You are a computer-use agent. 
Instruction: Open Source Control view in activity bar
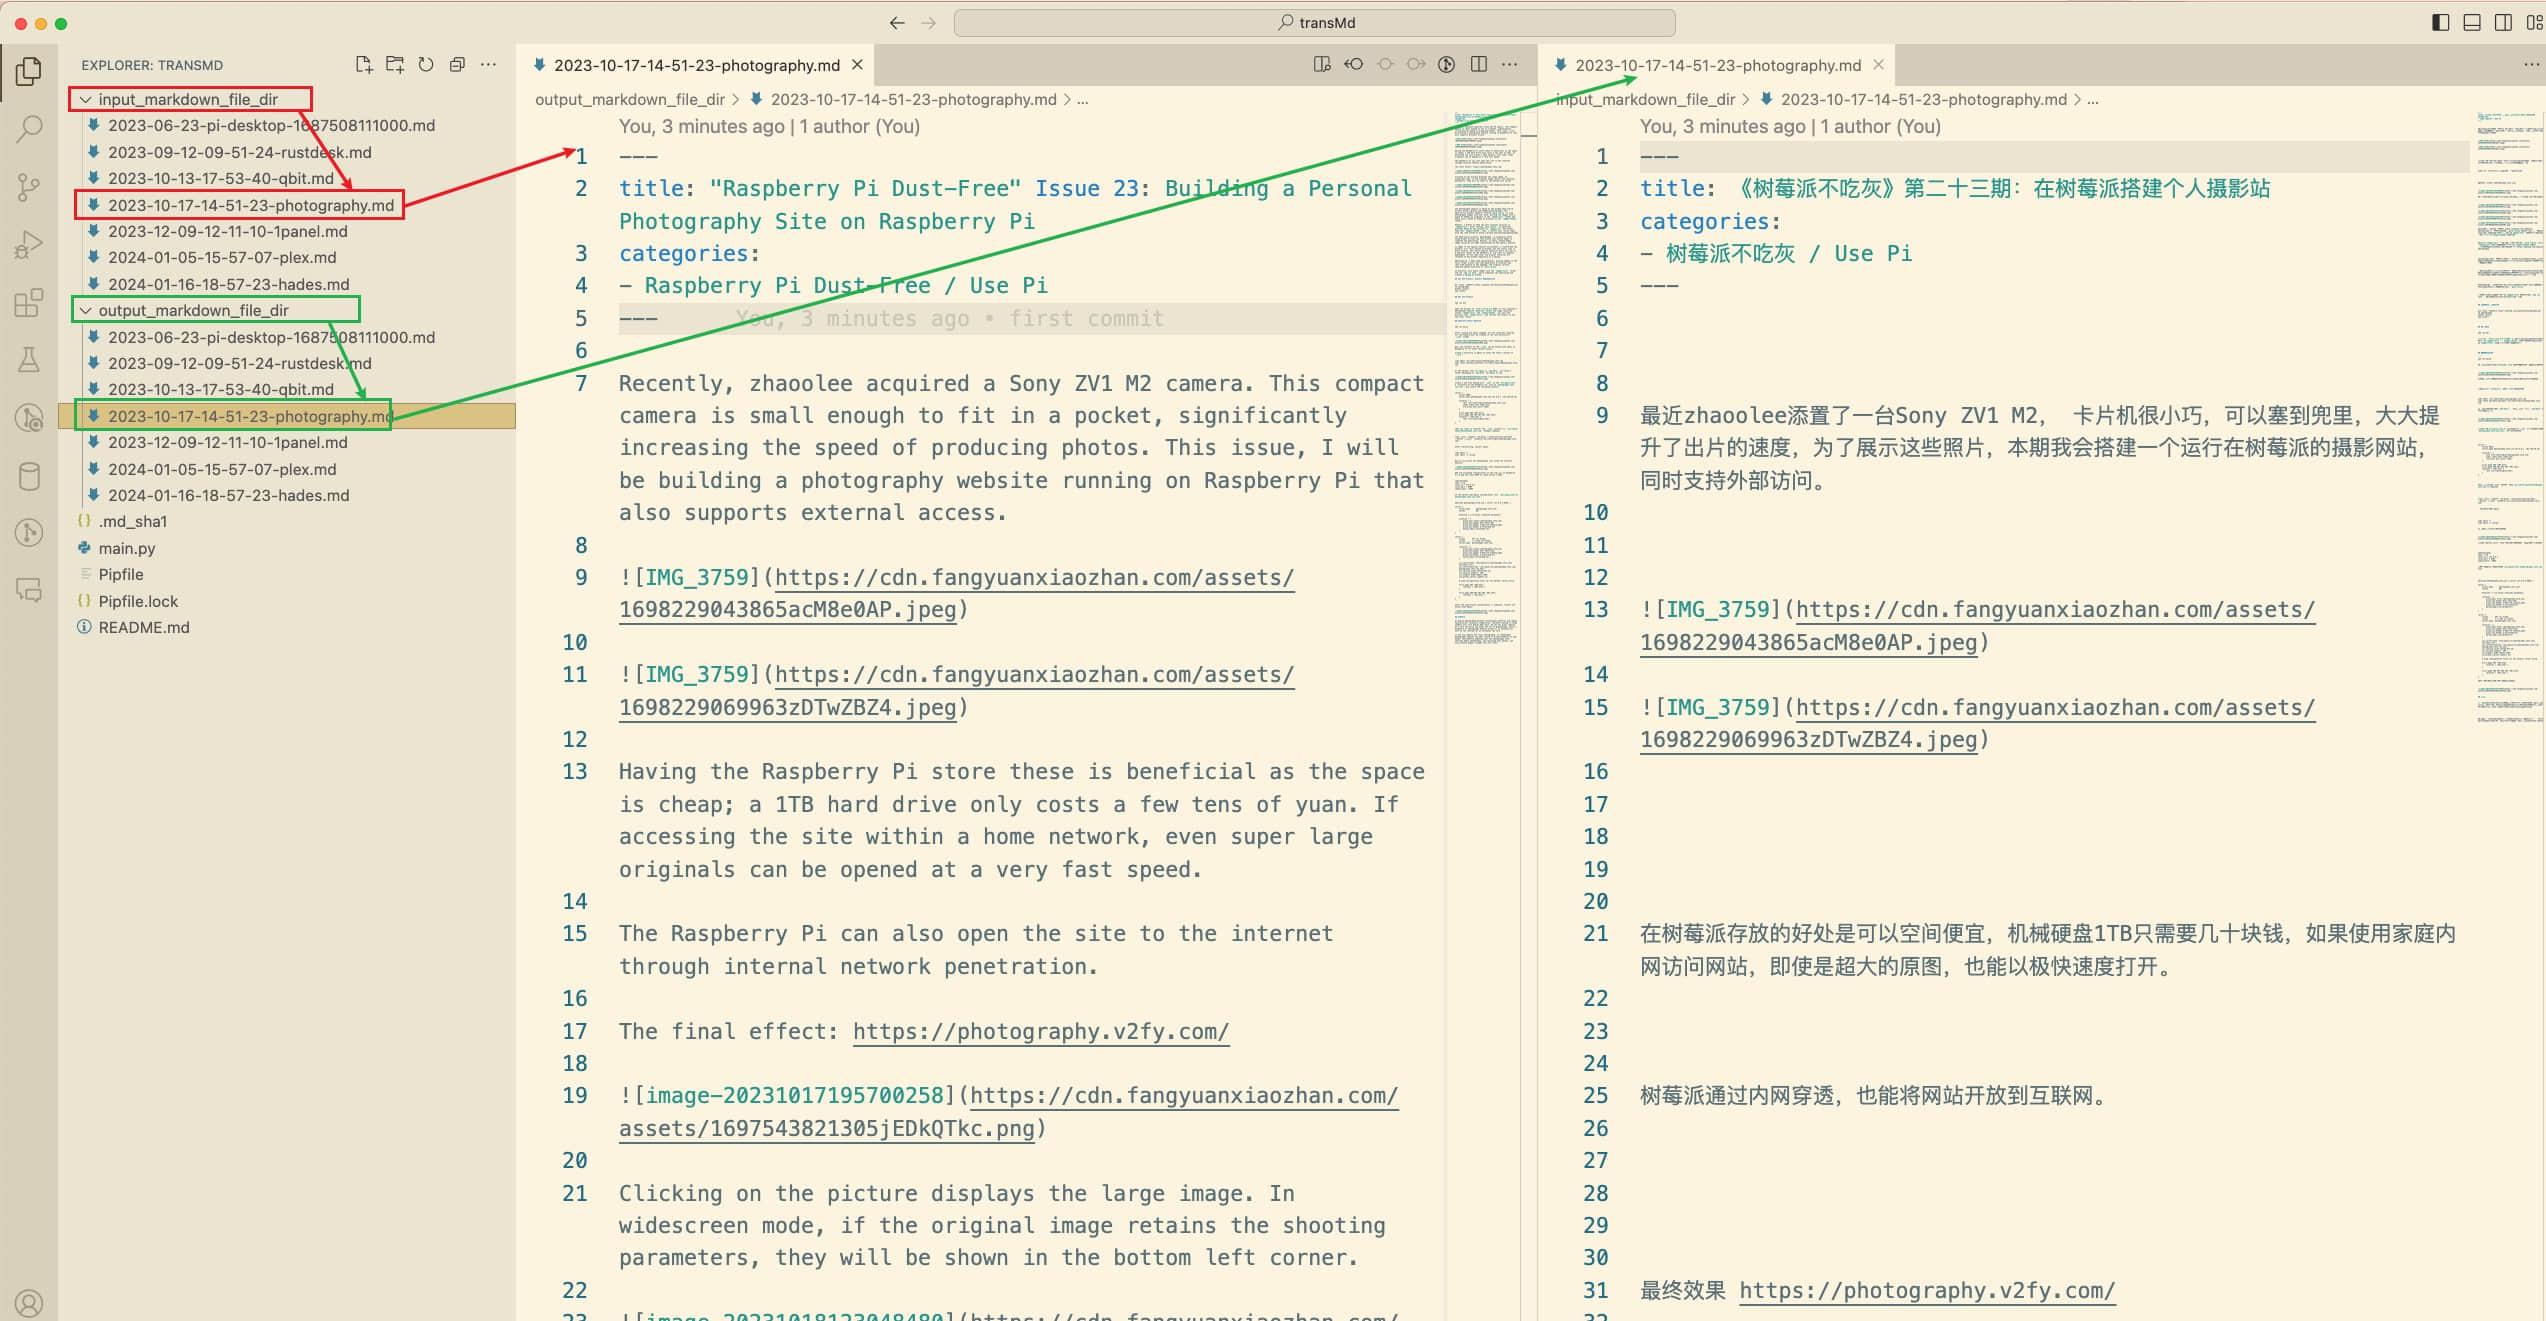coord(29,187)
